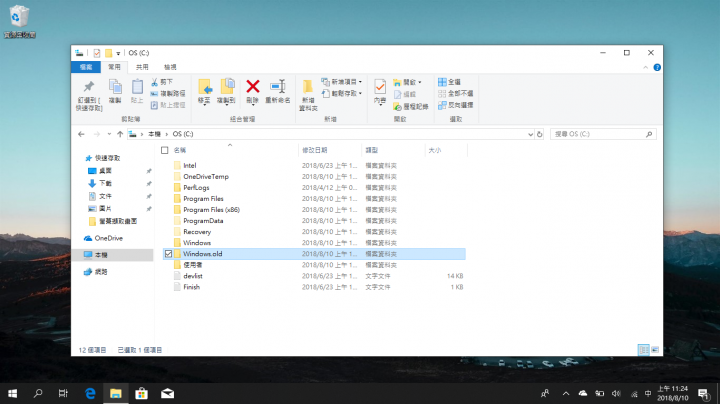The height and width of the screenshot is (404, 720).
Task: Click the volume speaker tray icon
Action: click(x=616, y=393)
